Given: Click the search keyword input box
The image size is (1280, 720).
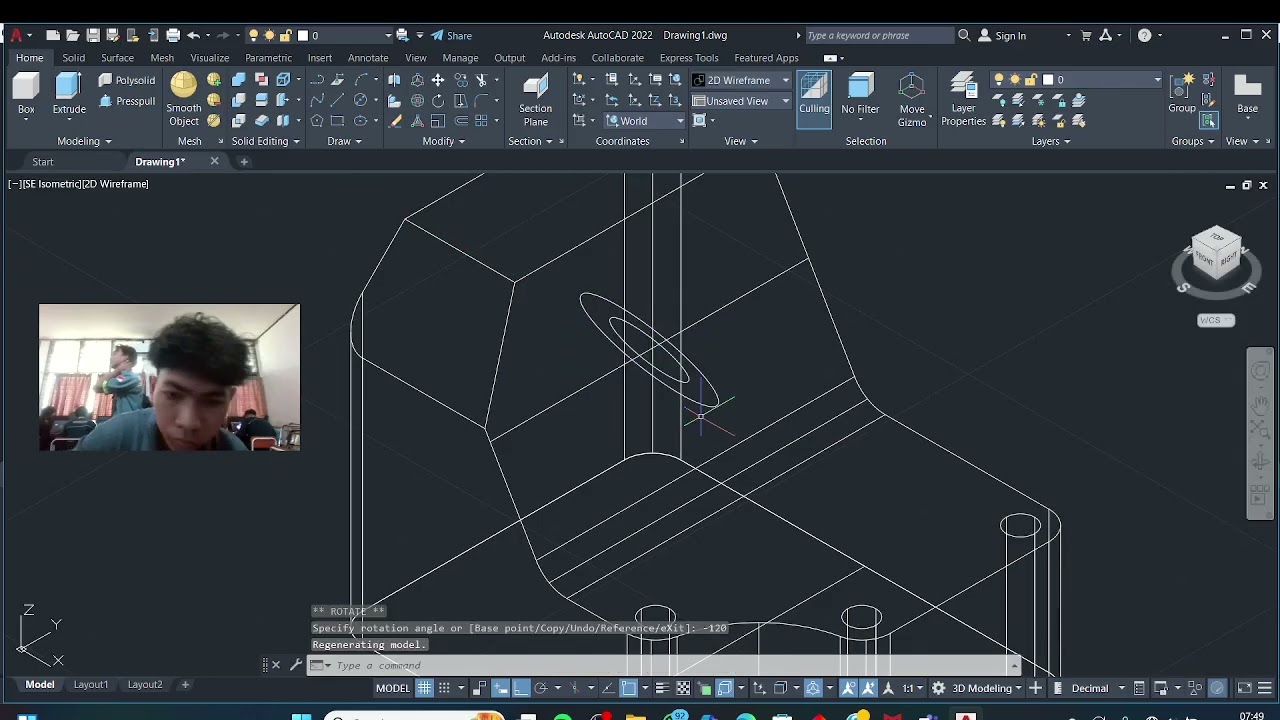Looking at the screenshot, I should tap(878, 35).
